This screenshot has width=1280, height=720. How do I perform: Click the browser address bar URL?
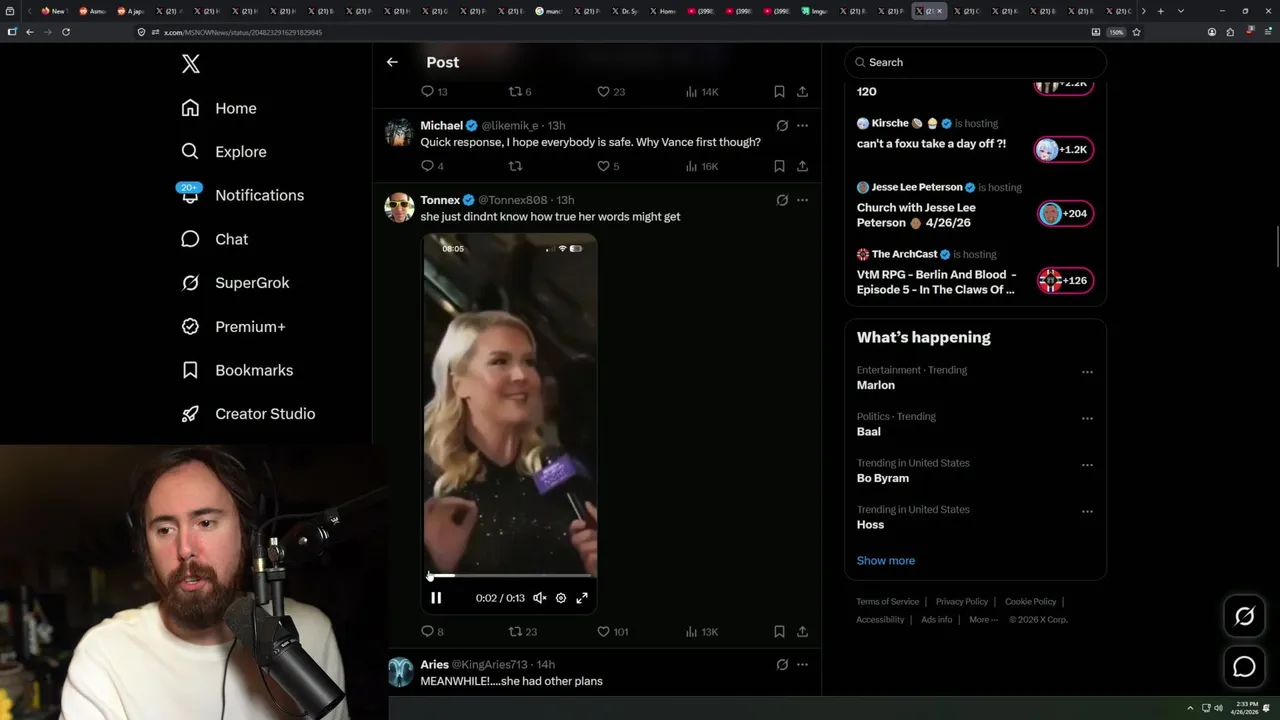(x=243, y=32)
